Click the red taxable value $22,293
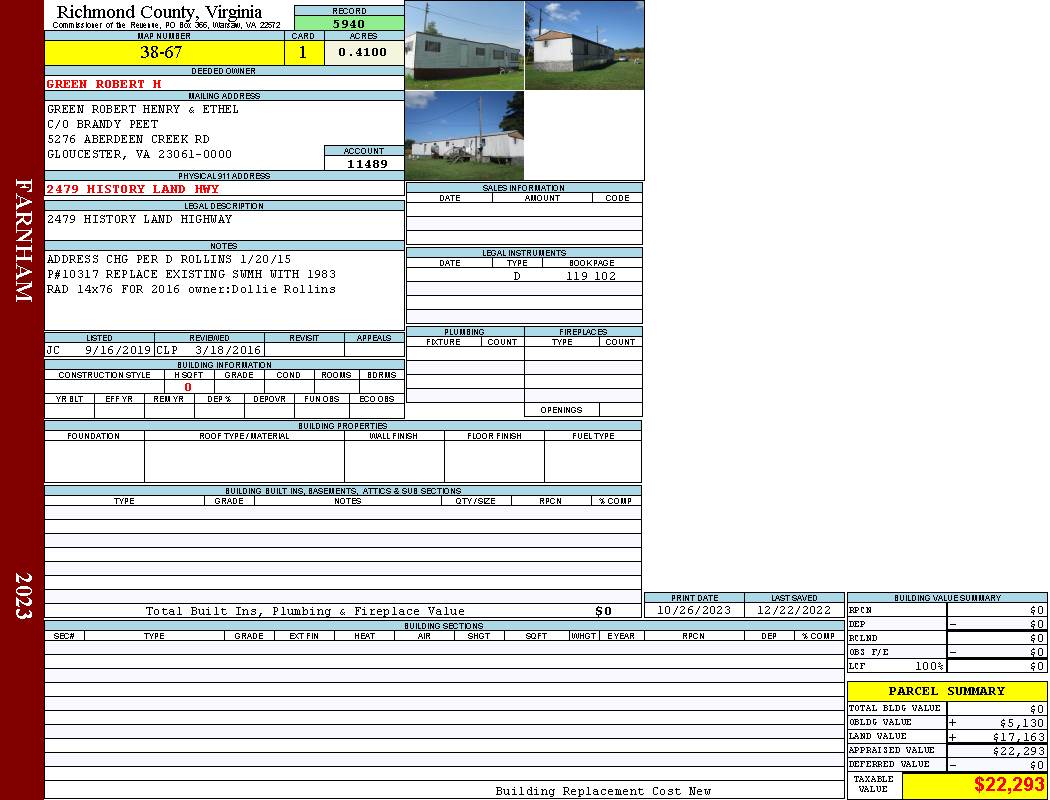 [x=1008, y=785]
